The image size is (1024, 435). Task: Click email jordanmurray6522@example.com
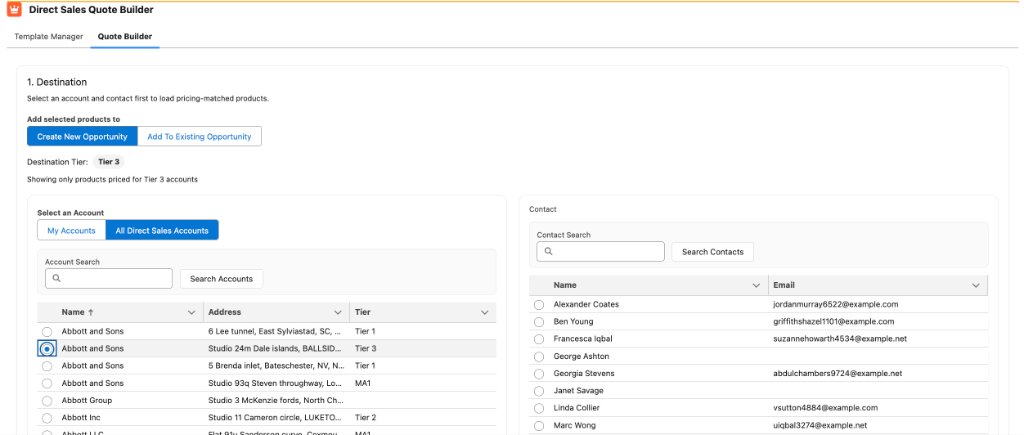(836, 304)
